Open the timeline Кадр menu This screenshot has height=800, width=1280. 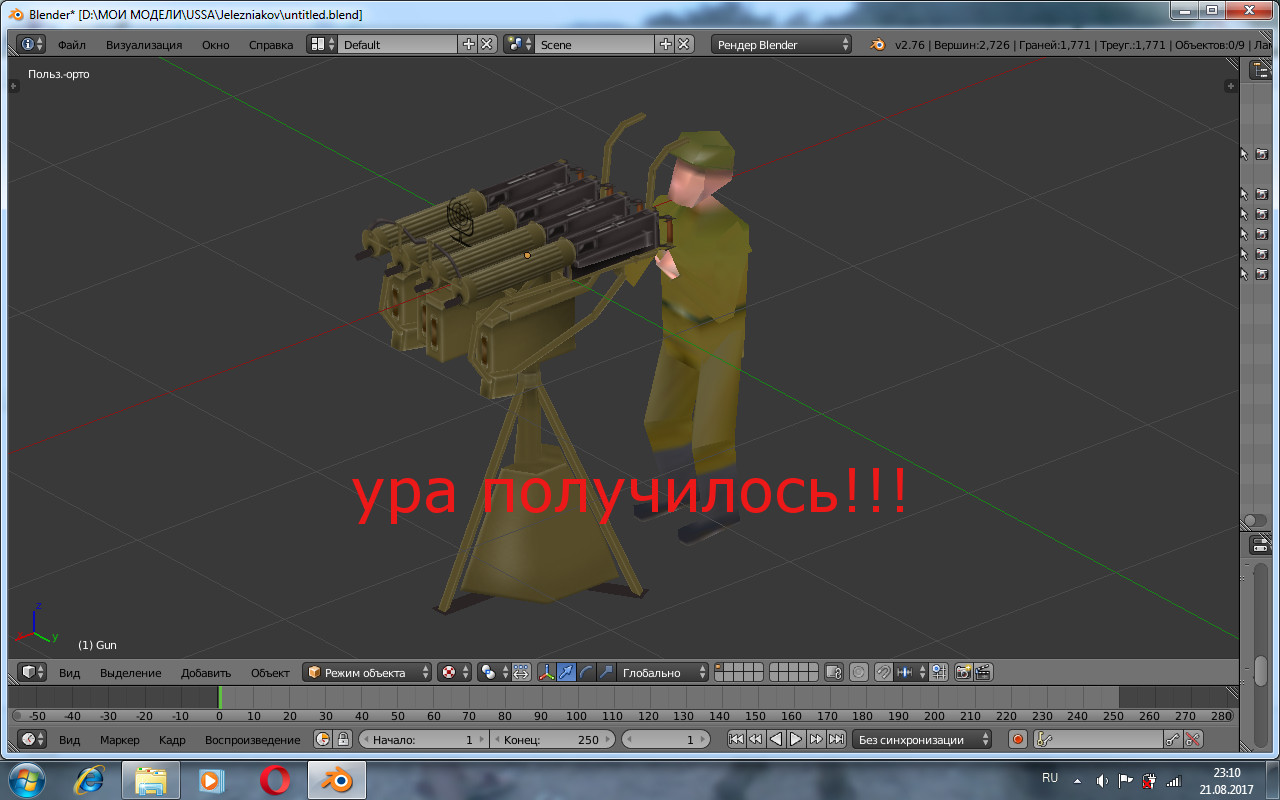(x=172, y=740)
